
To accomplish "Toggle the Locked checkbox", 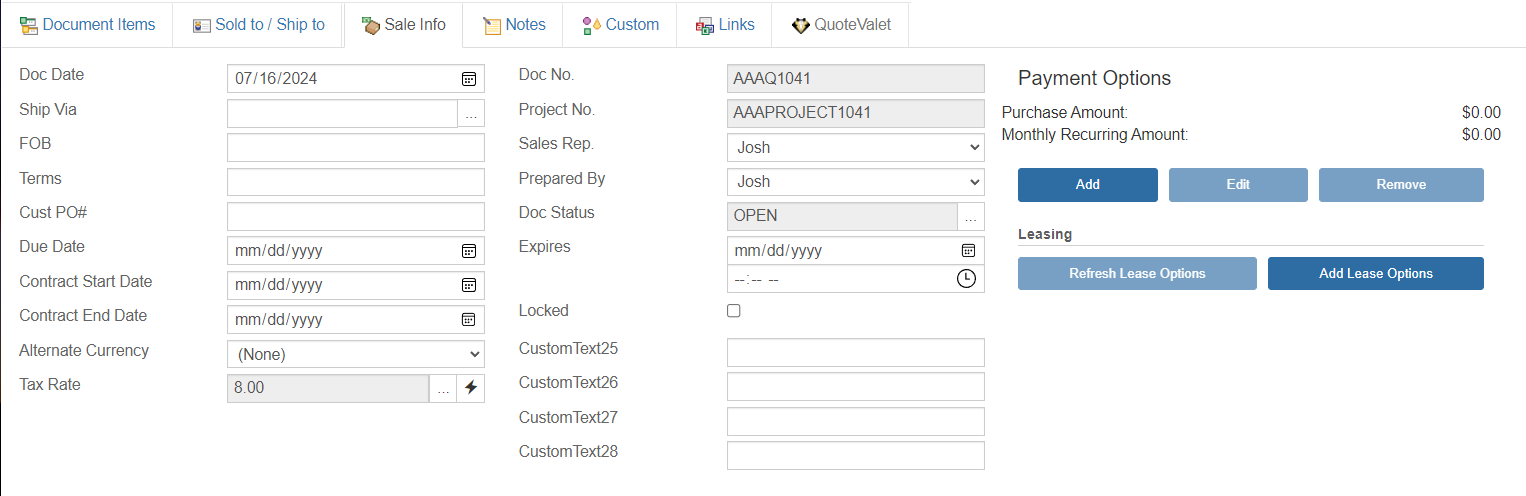I will (x=734, y=311).
